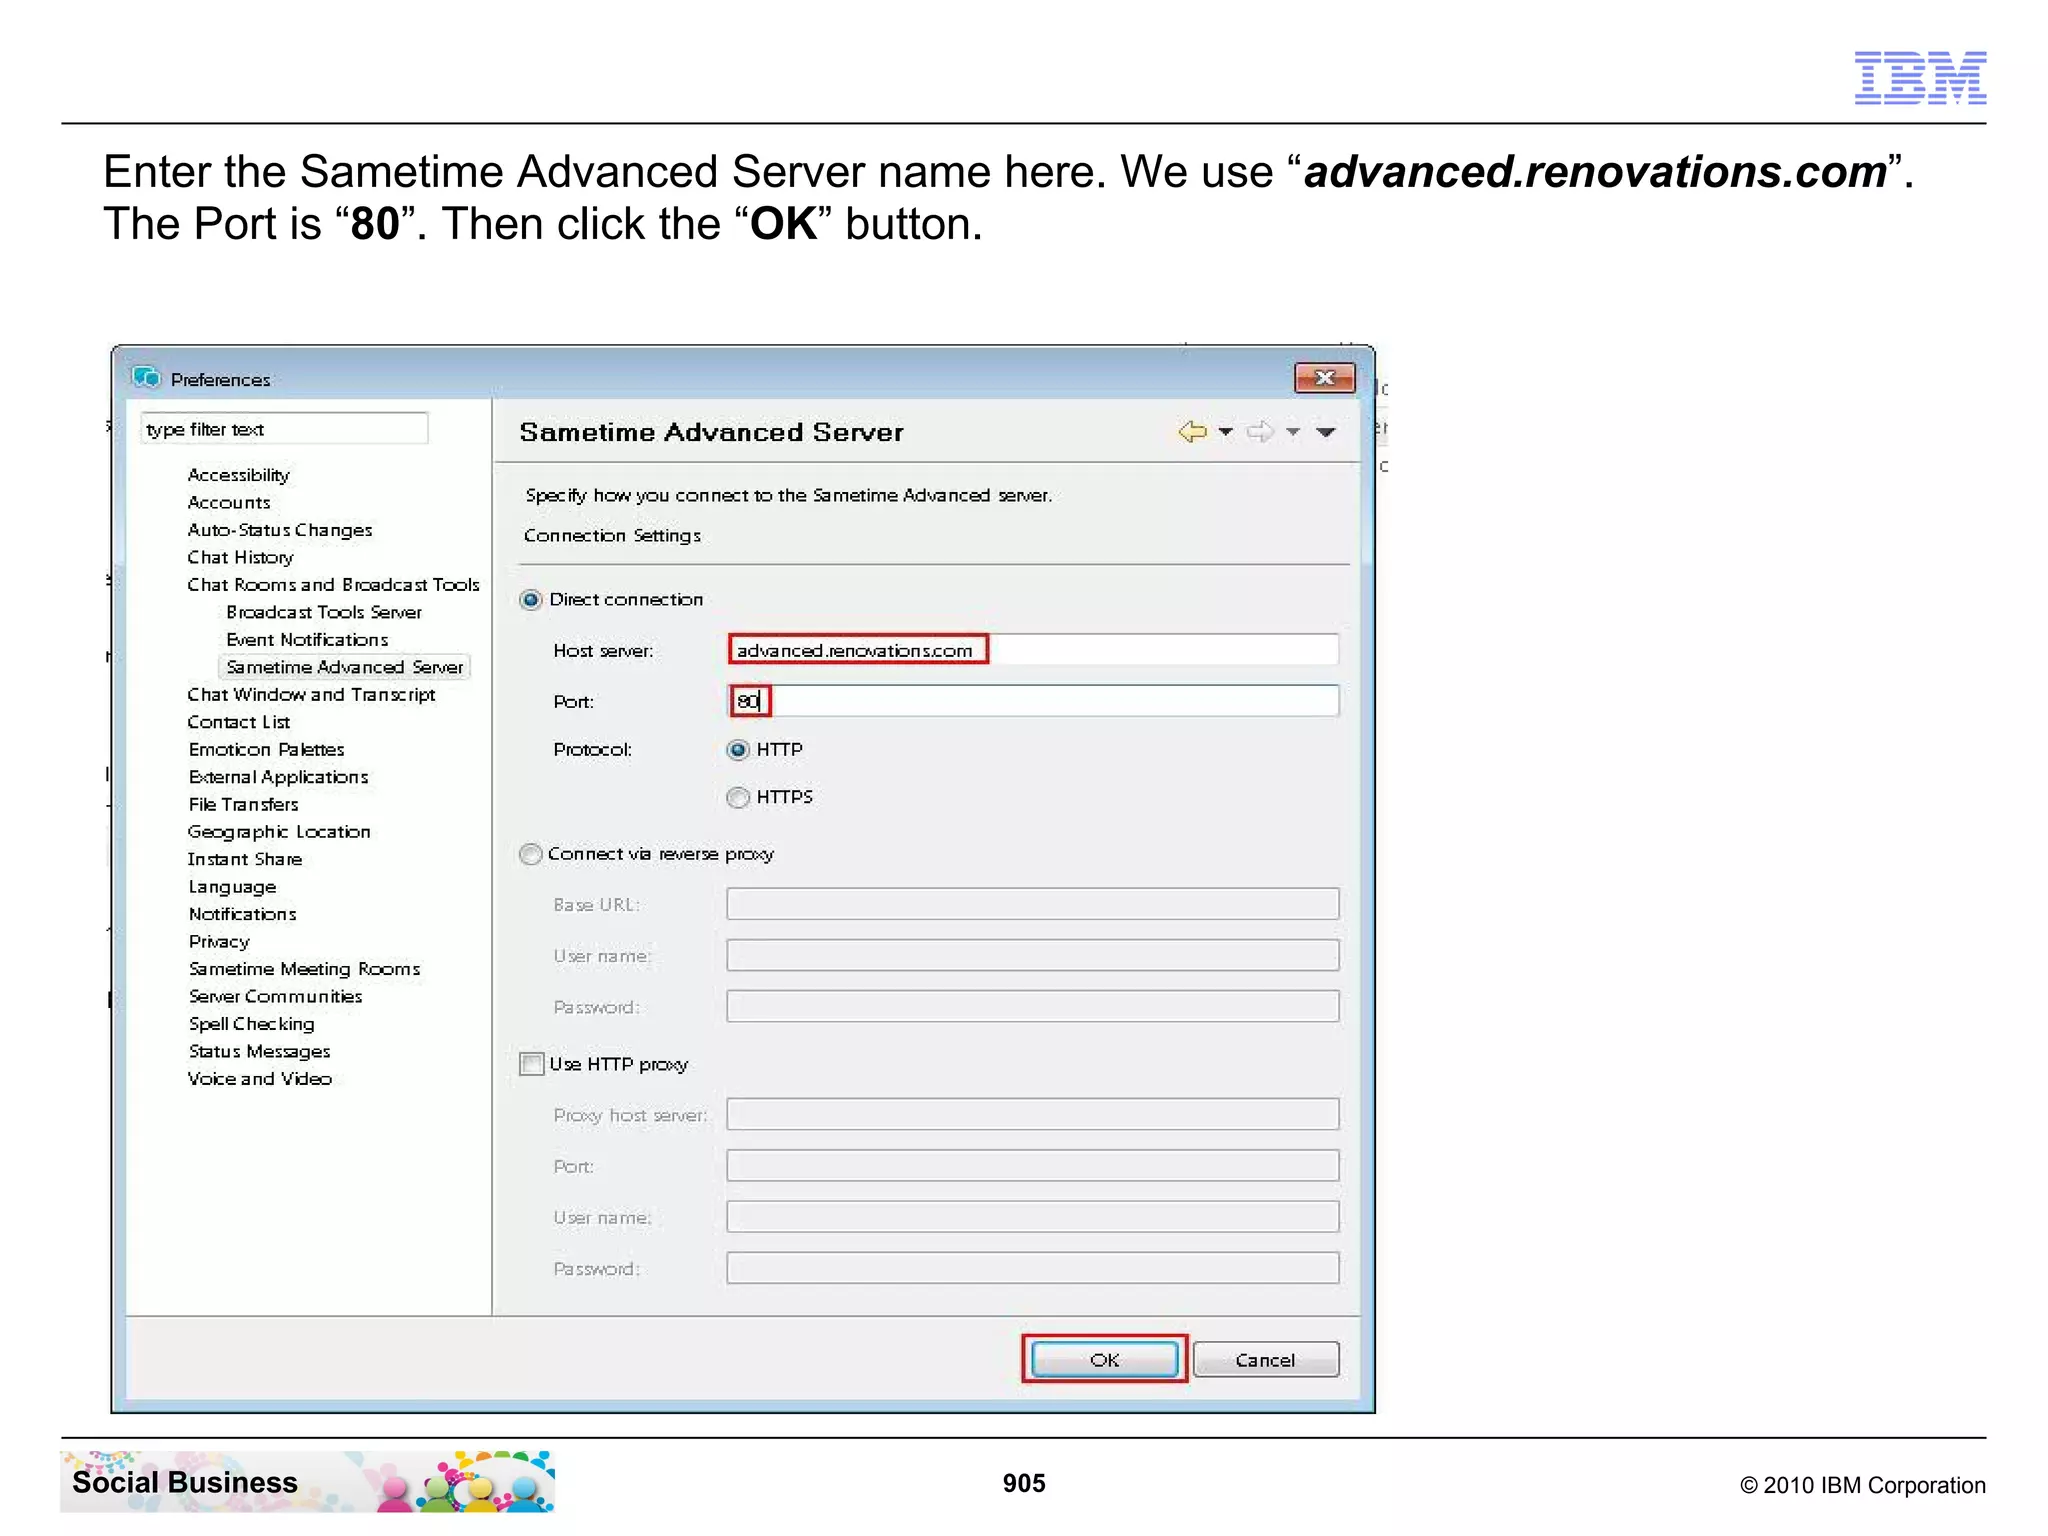Click the direct connection Port field
The width and height of the screenshot is (2048, 1536).
pyautogui.click(x=1033, y=701)
